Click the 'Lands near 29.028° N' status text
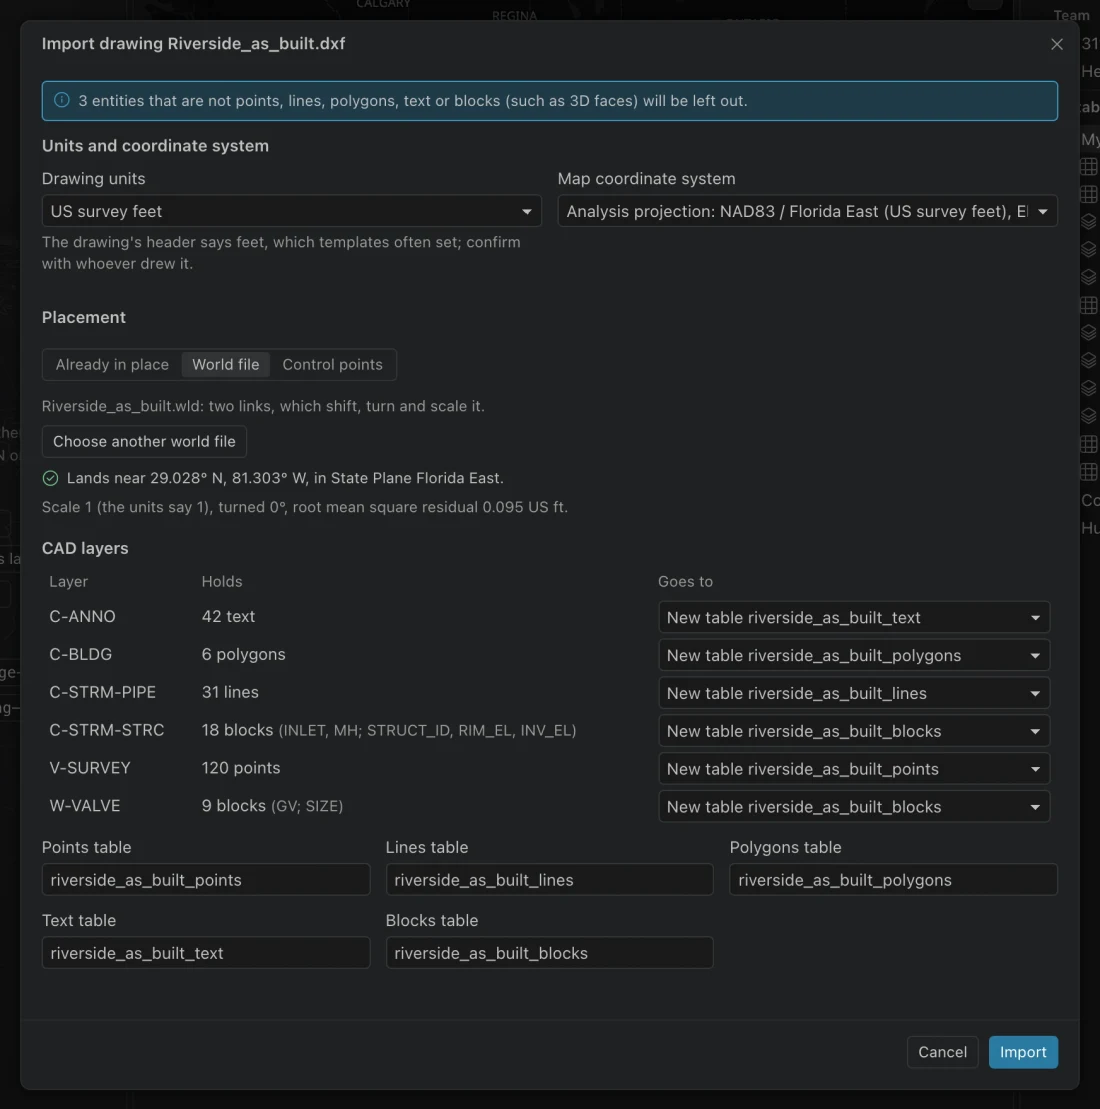The image size is (1100, 1109). [x=285, y=478]
